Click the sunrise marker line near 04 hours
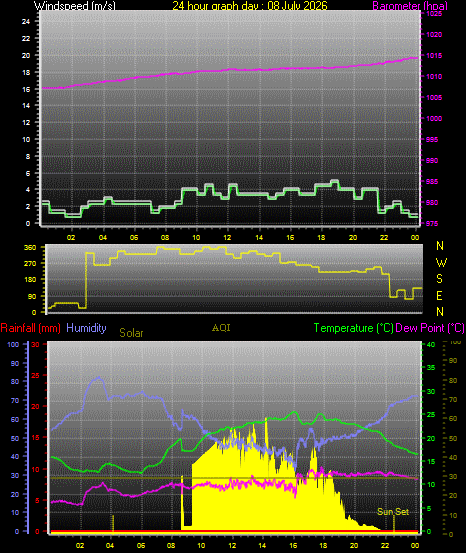 tap(113, 523)
